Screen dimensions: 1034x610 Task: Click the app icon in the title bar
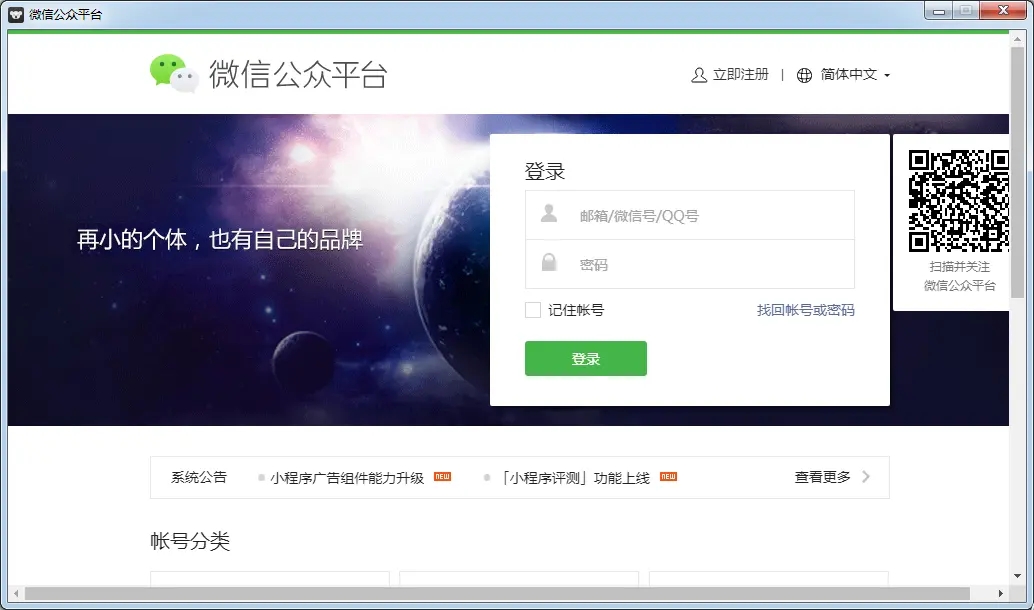(x=16, y=15)
